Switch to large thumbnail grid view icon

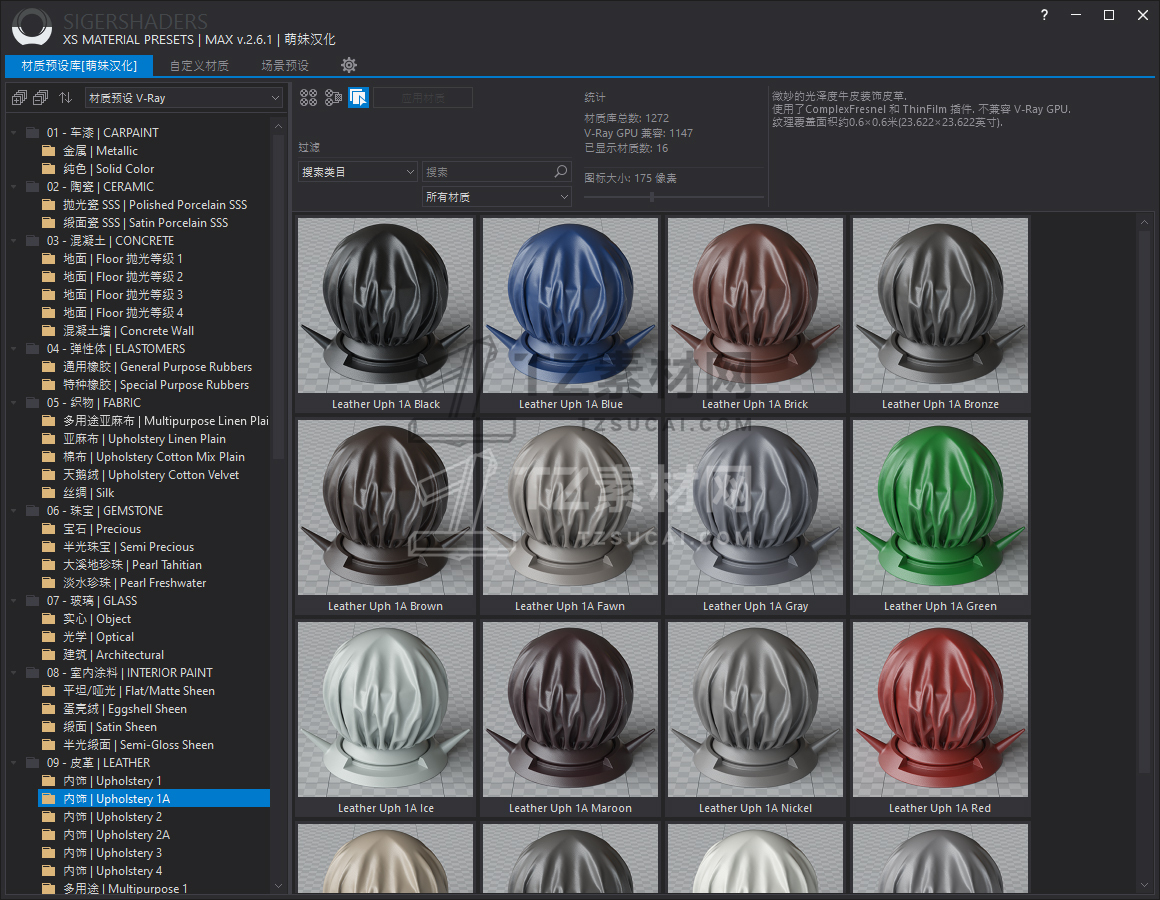(308, 98)
